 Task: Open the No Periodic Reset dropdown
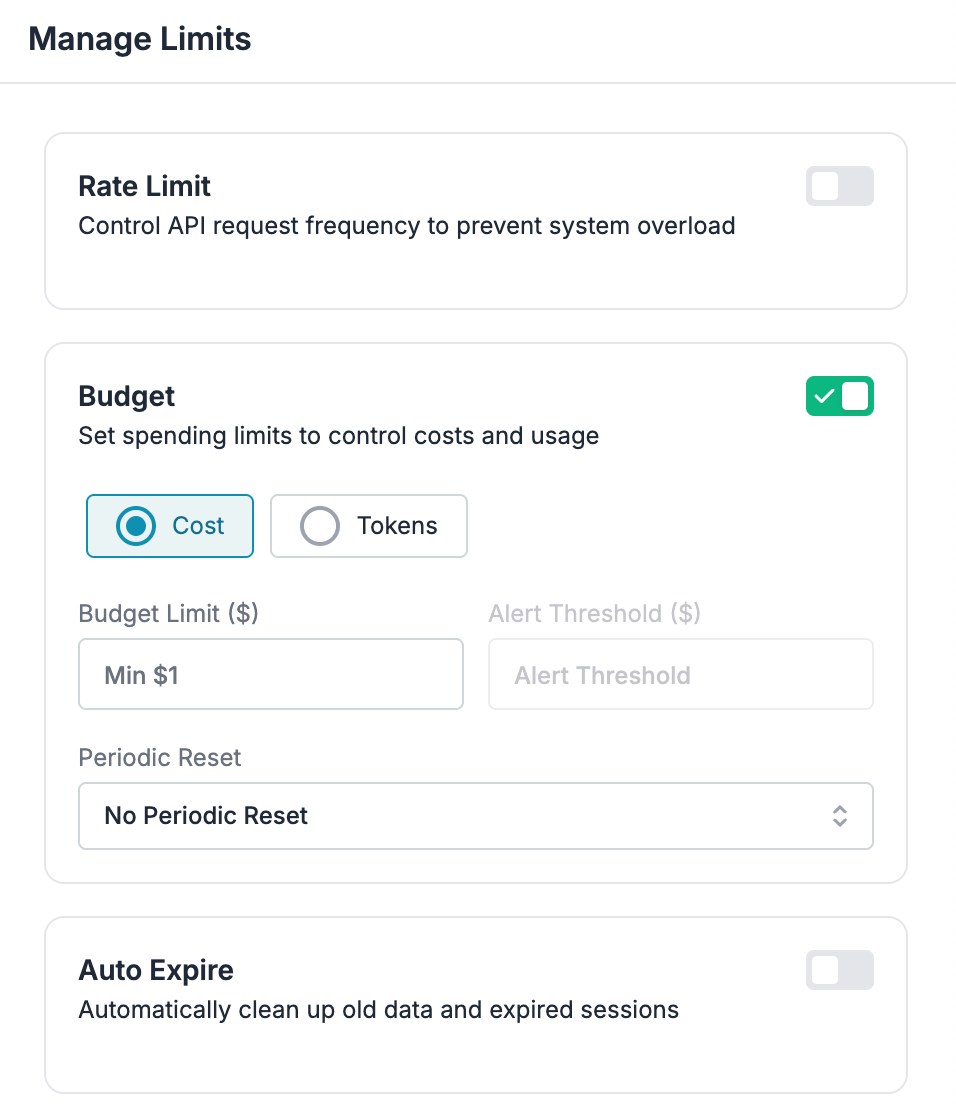[475, 816]
